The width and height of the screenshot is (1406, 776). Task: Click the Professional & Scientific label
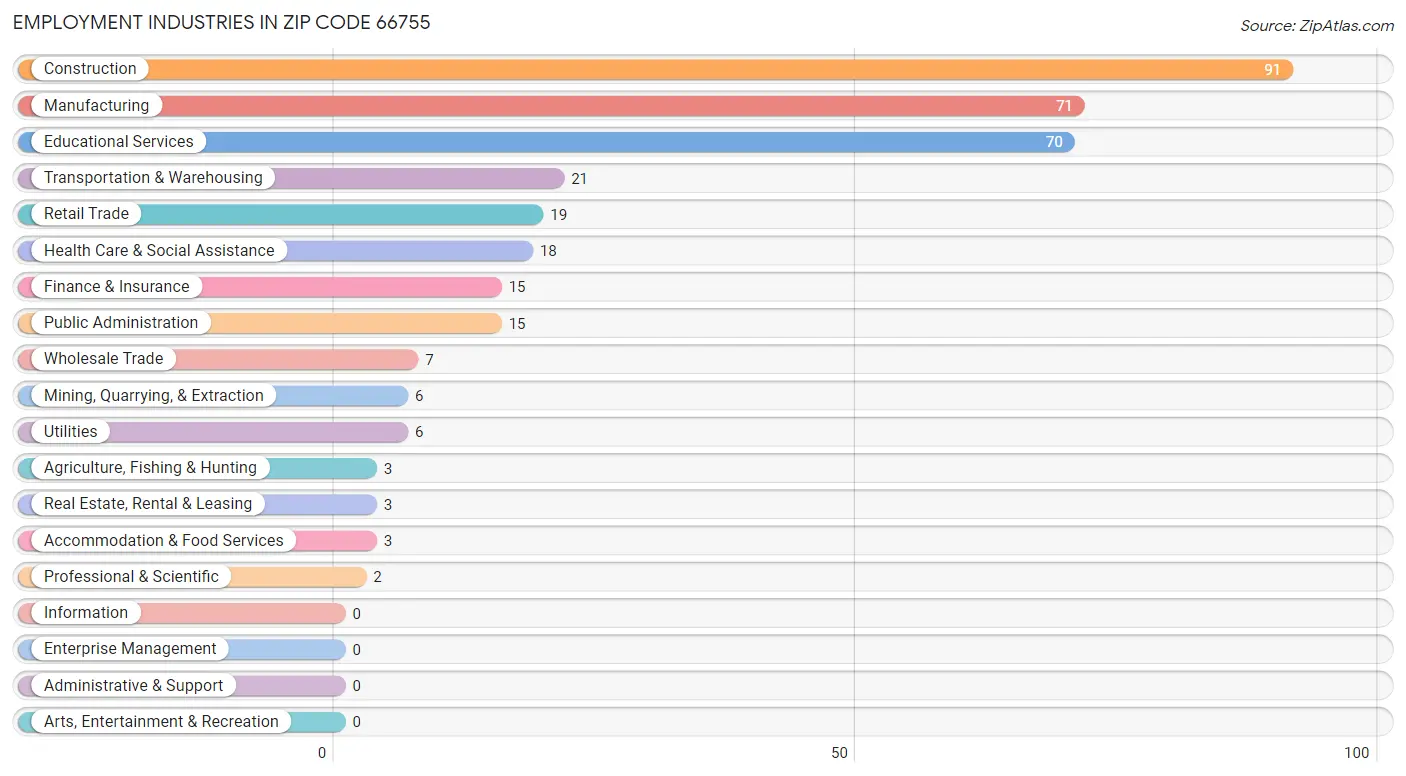pos(131,576)
